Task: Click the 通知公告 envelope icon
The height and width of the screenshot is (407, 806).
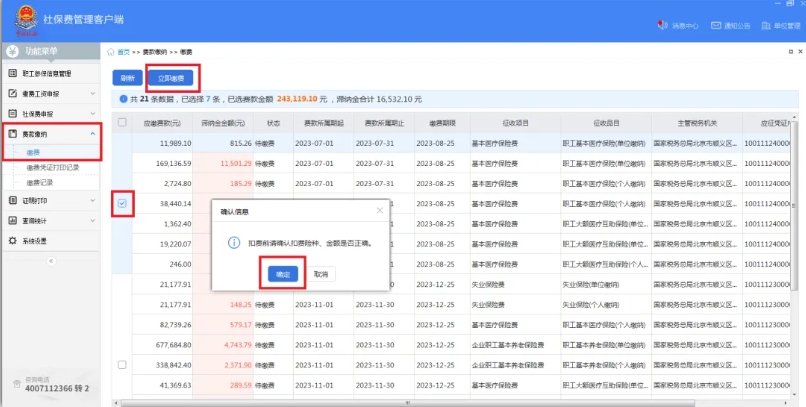Action: click(714, 25)
